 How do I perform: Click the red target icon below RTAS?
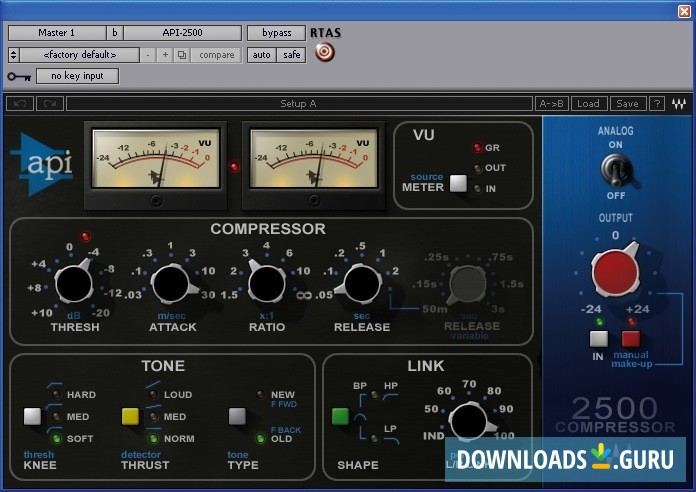tap(324, 53)
